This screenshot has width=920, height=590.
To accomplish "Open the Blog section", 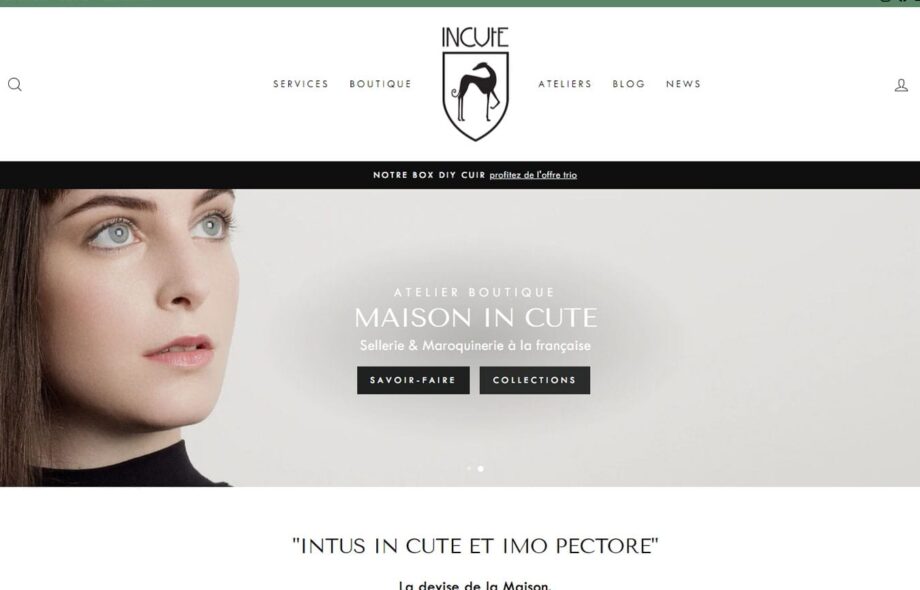I will (x=628, y=84).
